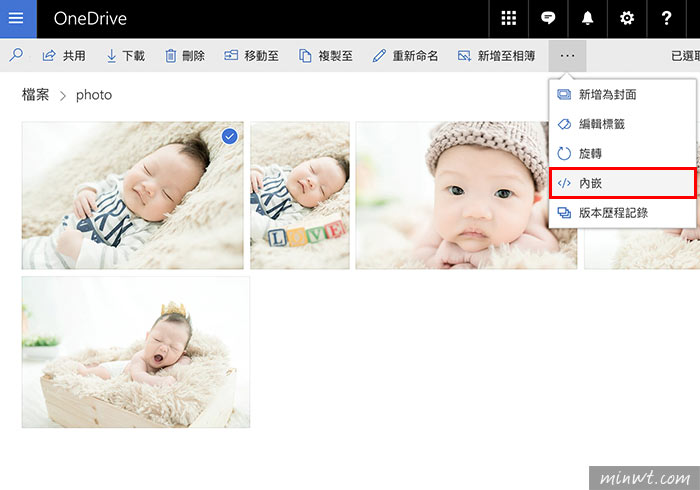Viewport: 700px width, 490px height.
Task: Click the 刪除 delete button
Action: coord(185,56)
